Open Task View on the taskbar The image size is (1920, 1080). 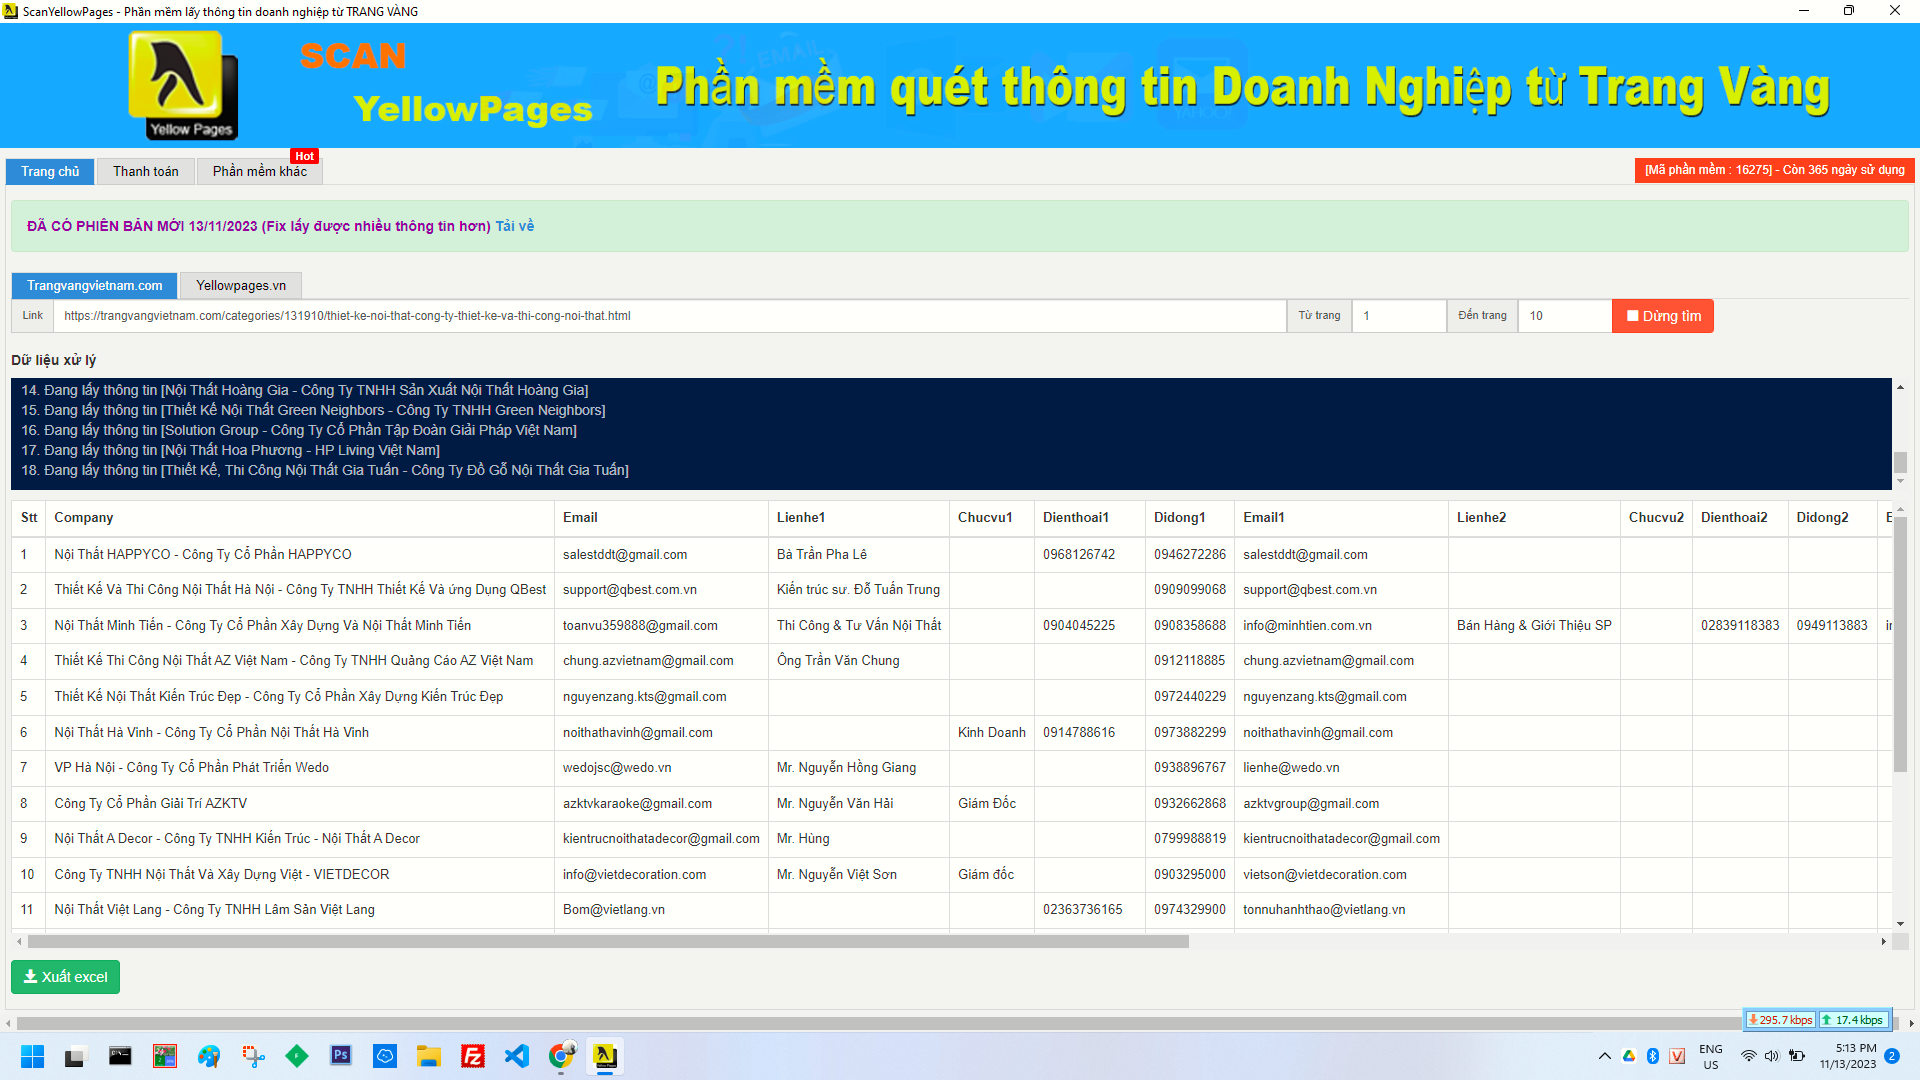tap(76, 1056)
